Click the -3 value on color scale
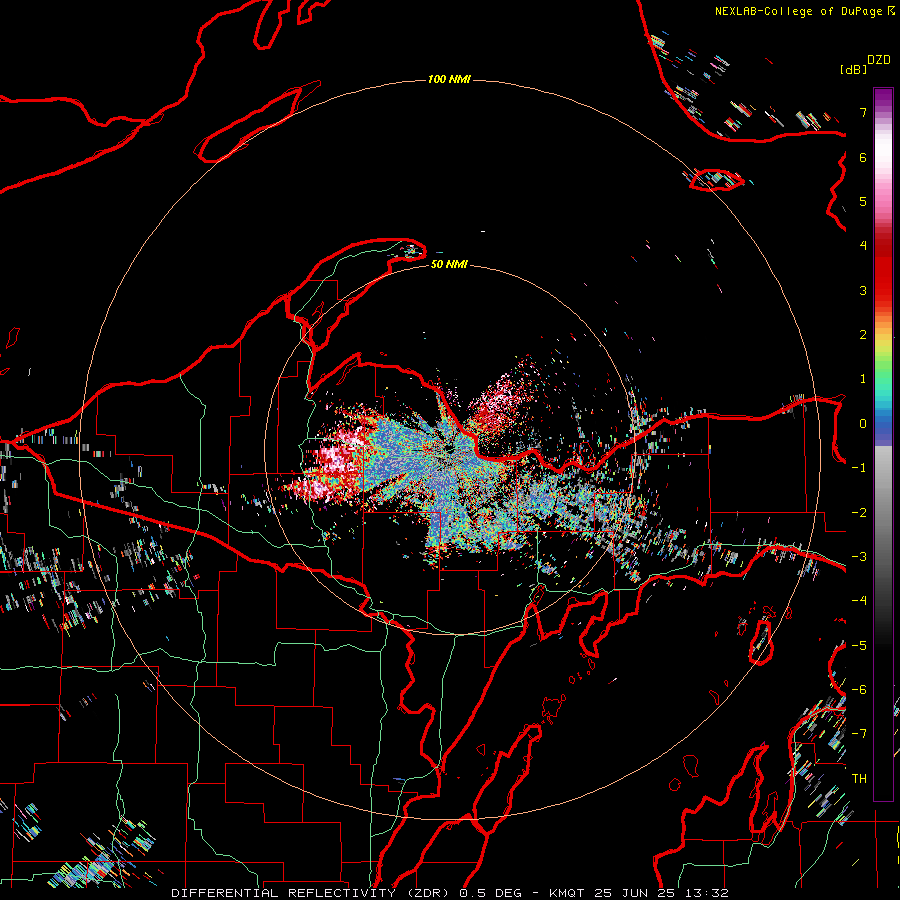The height and width of the screenshot is (900, 900). point(859,557)
